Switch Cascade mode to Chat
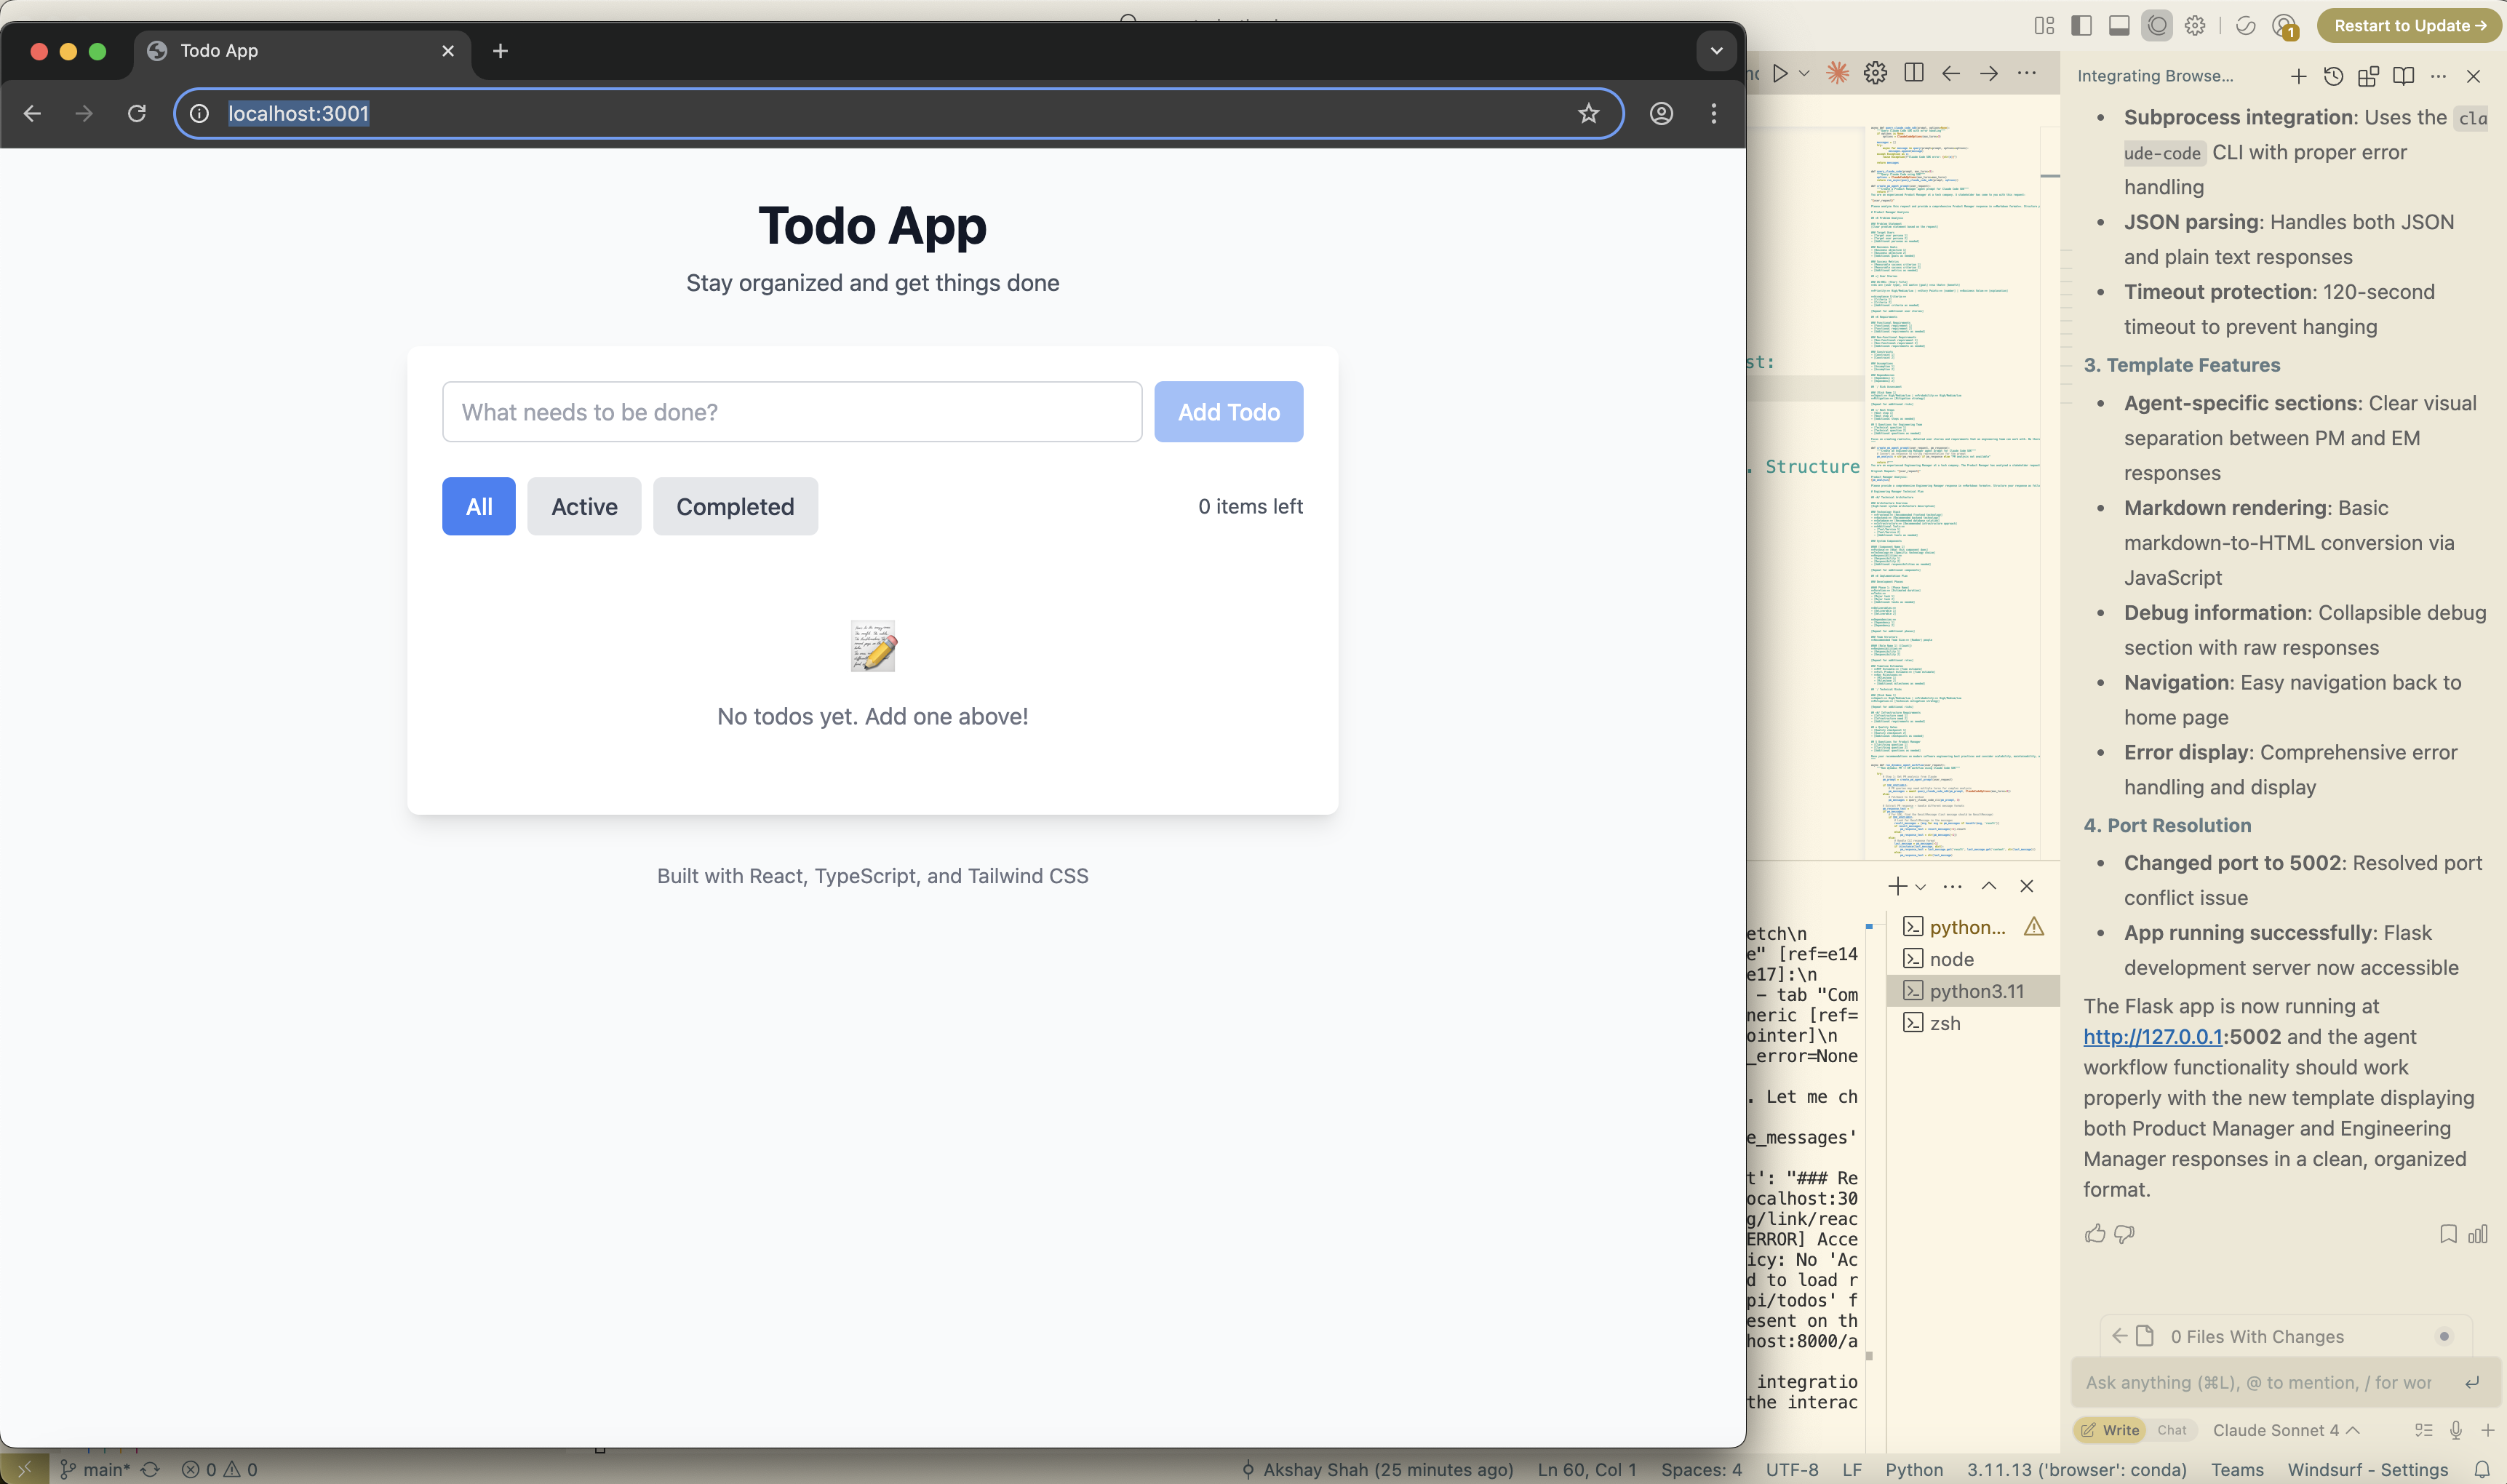The image size is (2507, 1484). [x=2171, y=1430]
